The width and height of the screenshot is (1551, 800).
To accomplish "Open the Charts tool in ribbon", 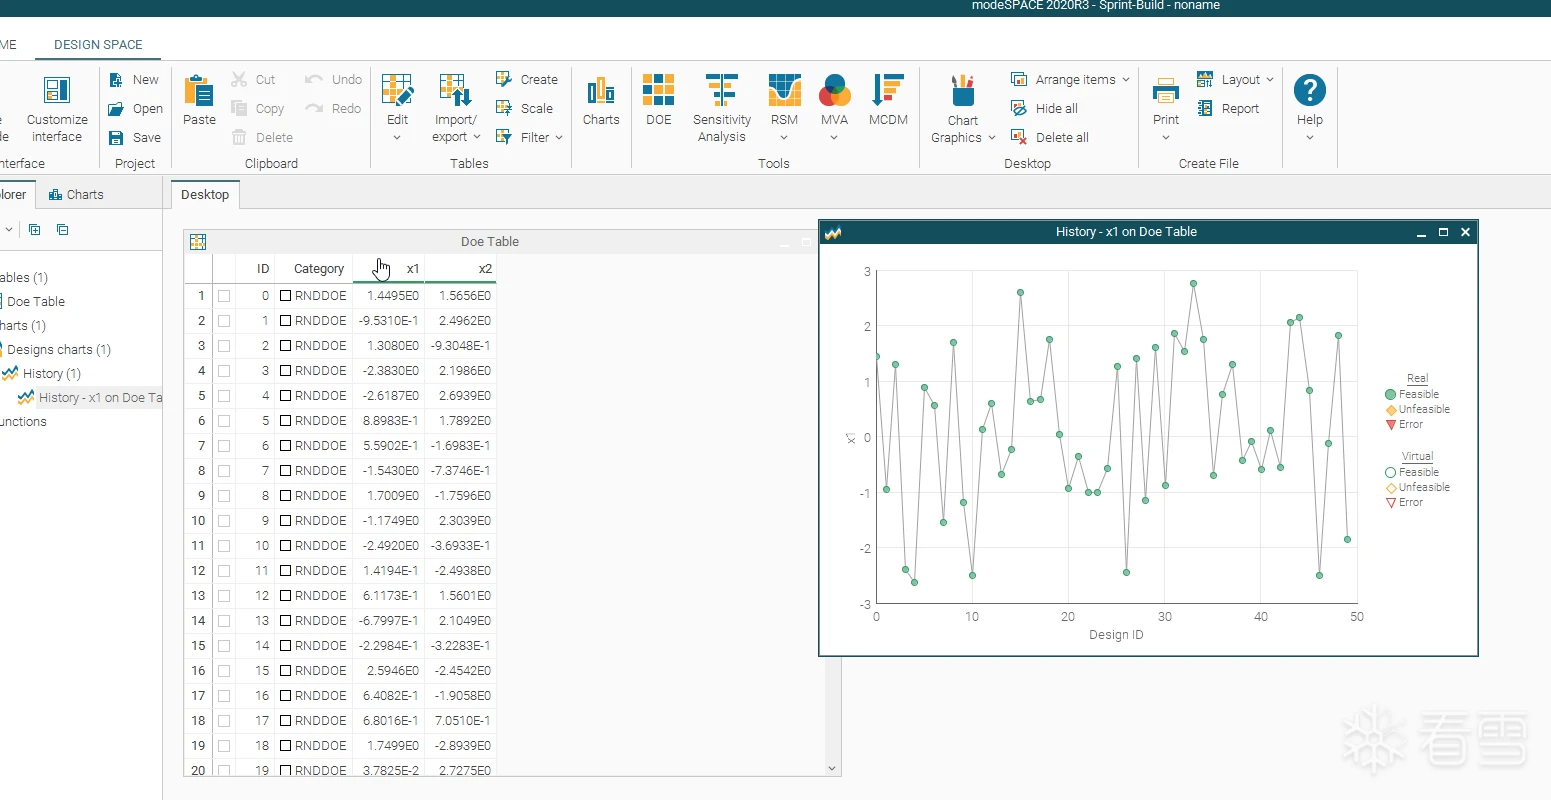I will pyautogui.click(x=601, y=100).
